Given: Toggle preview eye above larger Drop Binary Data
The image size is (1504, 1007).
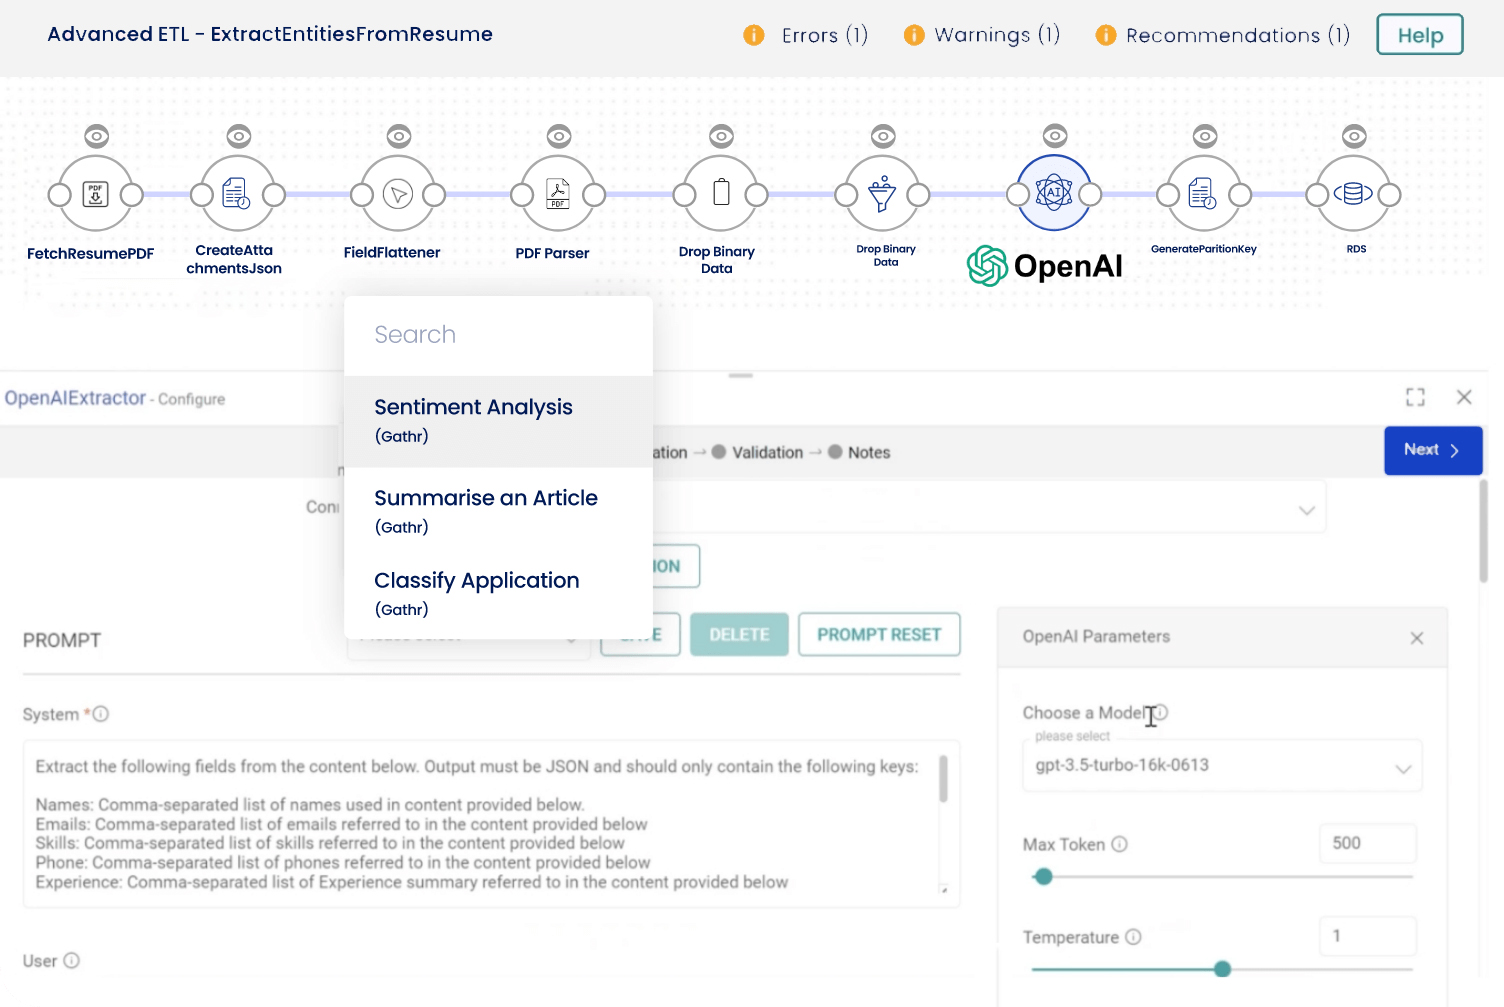Looking at the screenshot, I should click(x=721, y=136).
